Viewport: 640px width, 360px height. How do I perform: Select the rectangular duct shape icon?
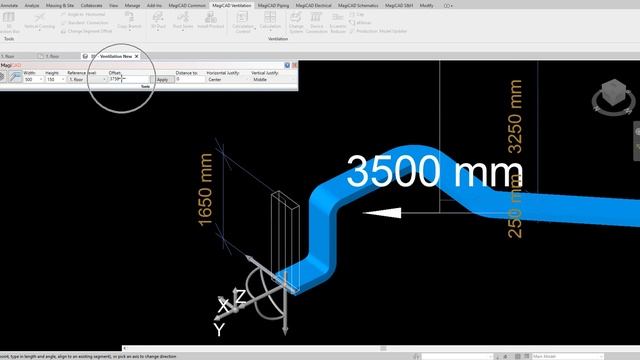16,77
